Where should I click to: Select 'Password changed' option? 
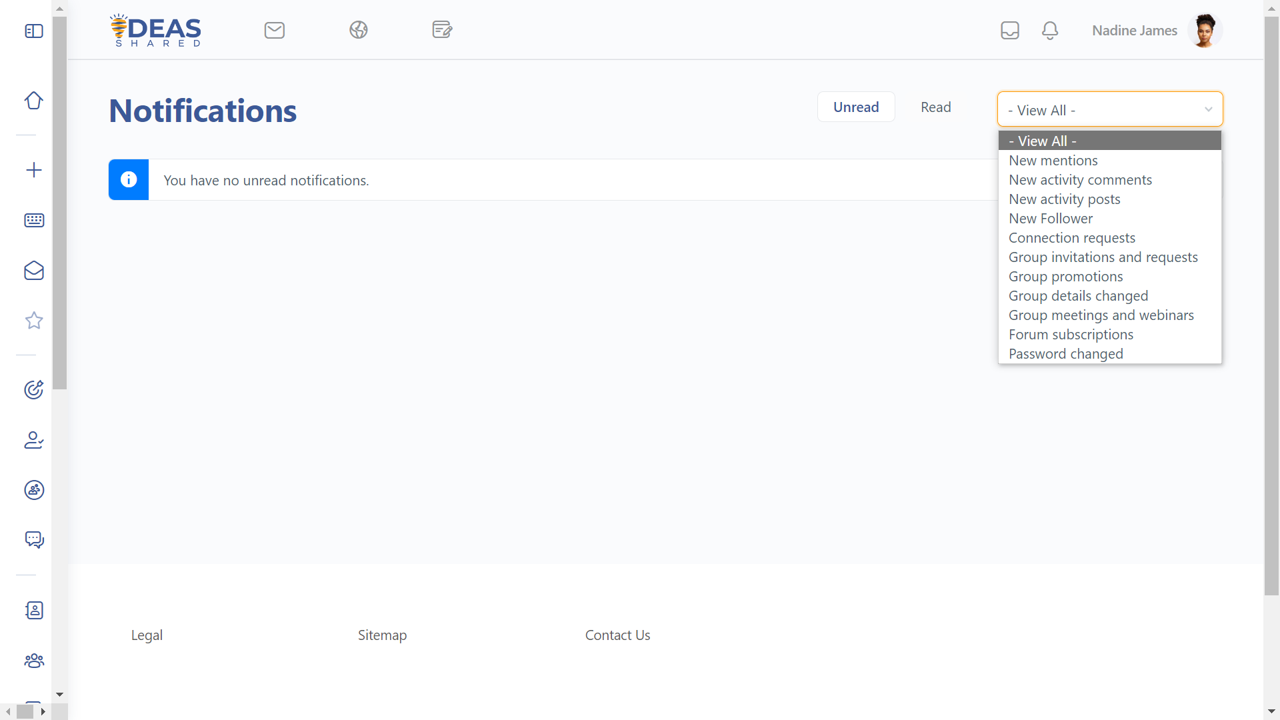[1110, 354]
